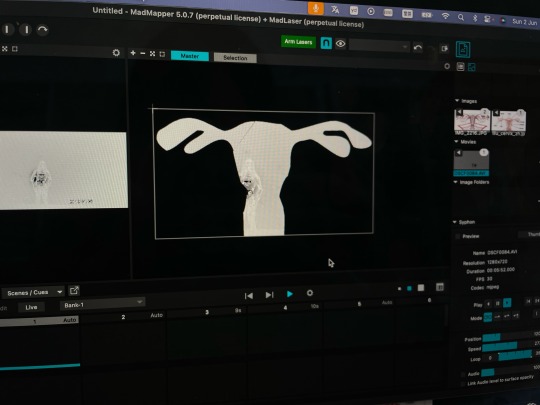Select the teal loop mode button
540x405 pixels.
click(x=488, y=317)
